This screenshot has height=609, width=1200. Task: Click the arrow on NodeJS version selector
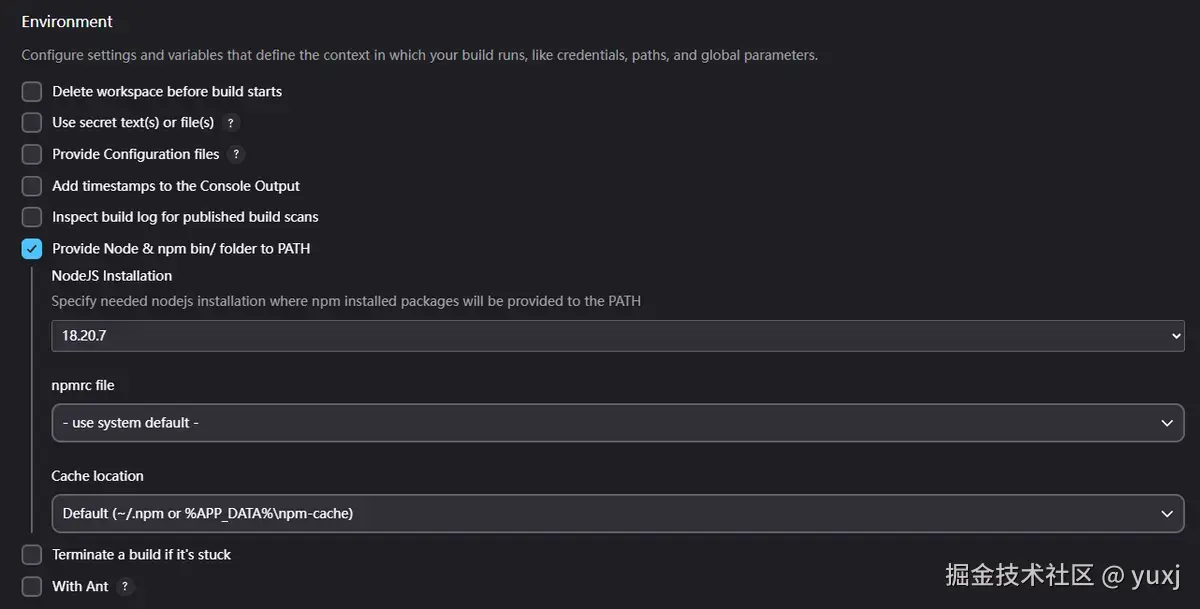[x=1176, y=336]
